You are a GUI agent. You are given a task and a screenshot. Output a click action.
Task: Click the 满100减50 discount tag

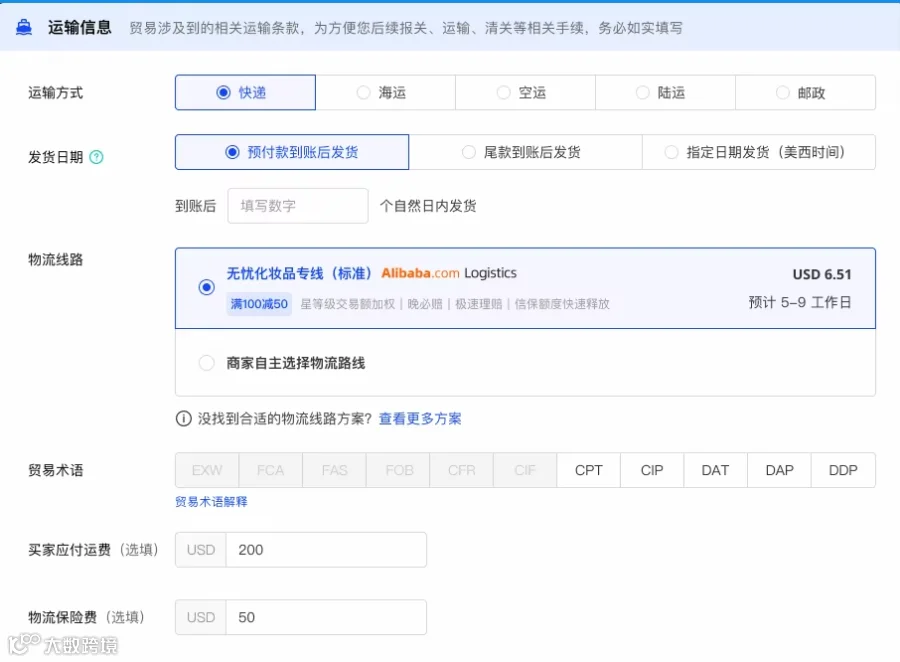(x=259, y=304)
